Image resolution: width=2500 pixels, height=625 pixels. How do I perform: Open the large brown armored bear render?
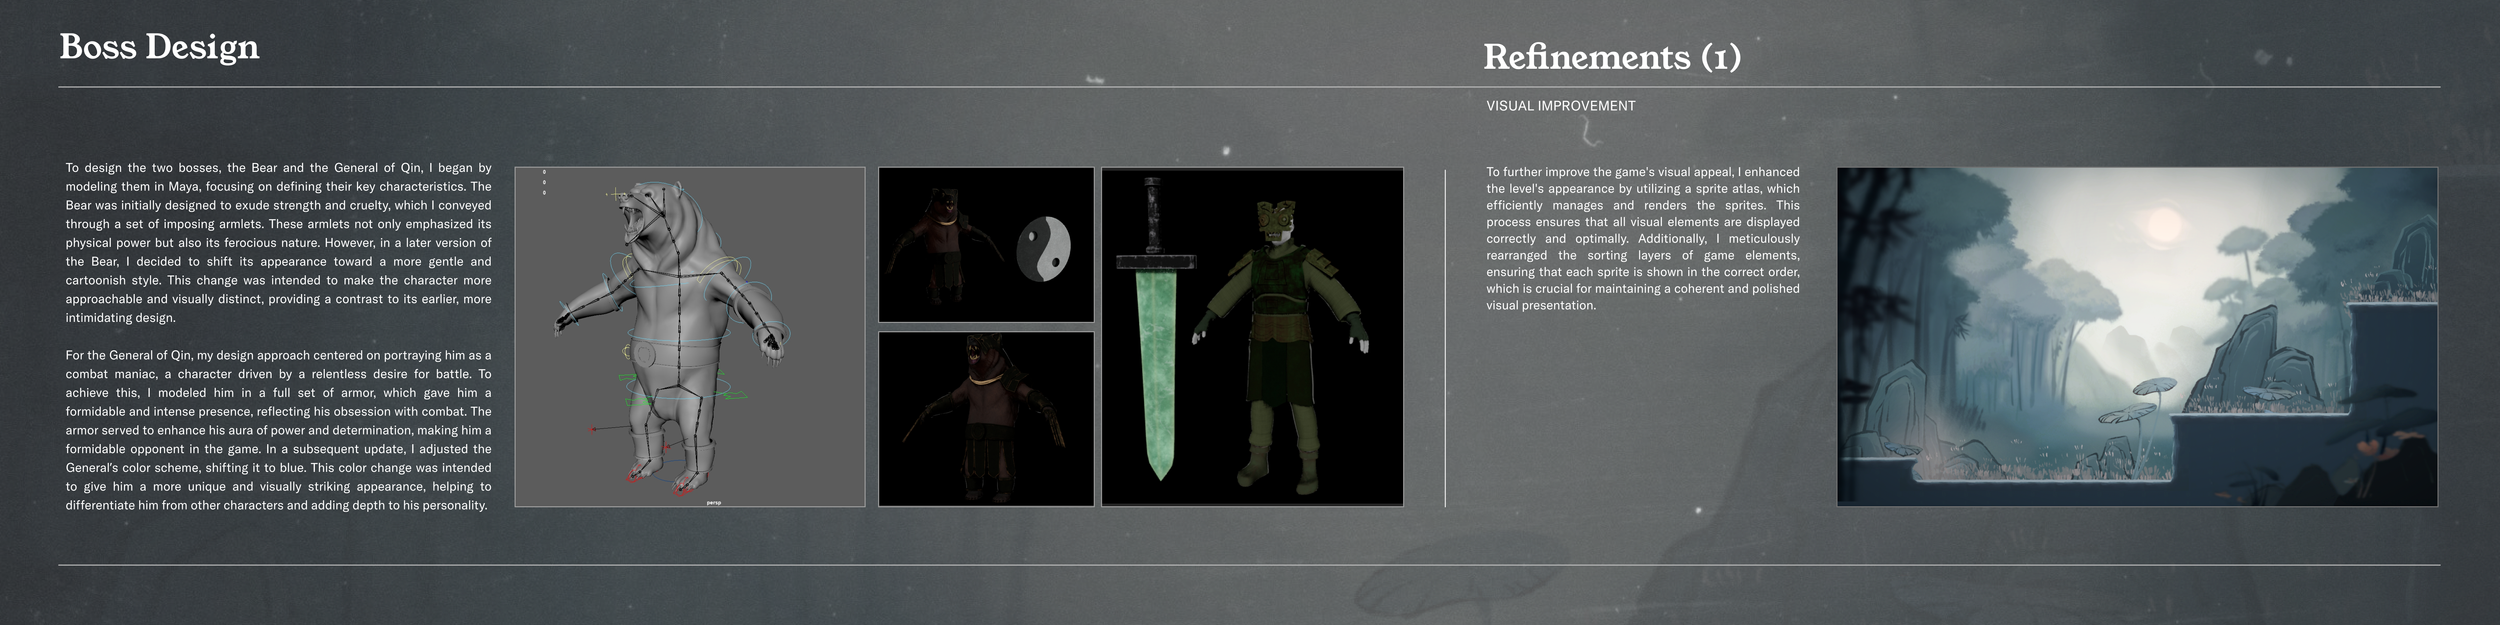[986, 419]
